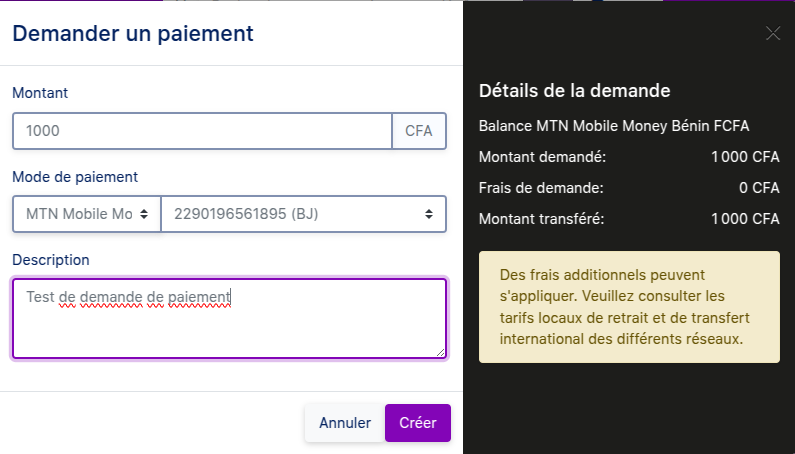Cancel with the Annuler button
Image resolution: width=795 pixels, height=454 pixels.
345,423
